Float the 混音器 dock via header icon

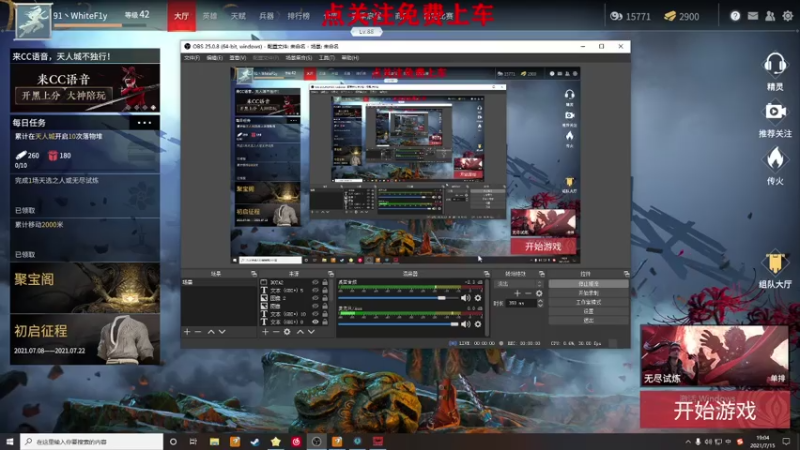coord(486,274)
